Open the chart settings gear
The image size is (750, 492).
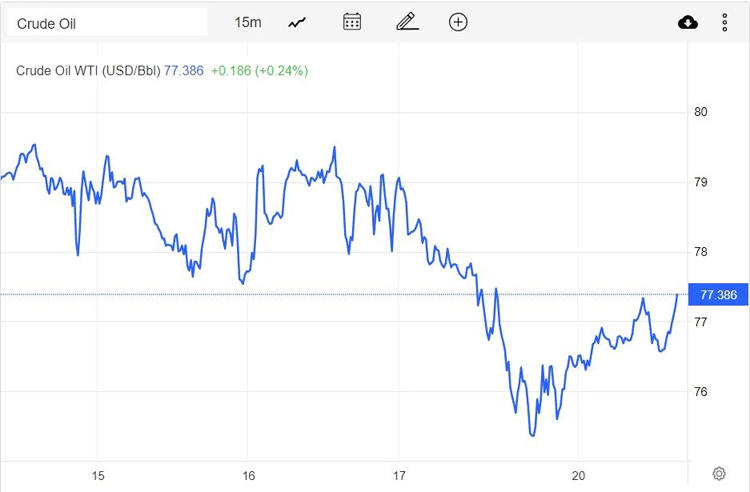tap(719, 473)
